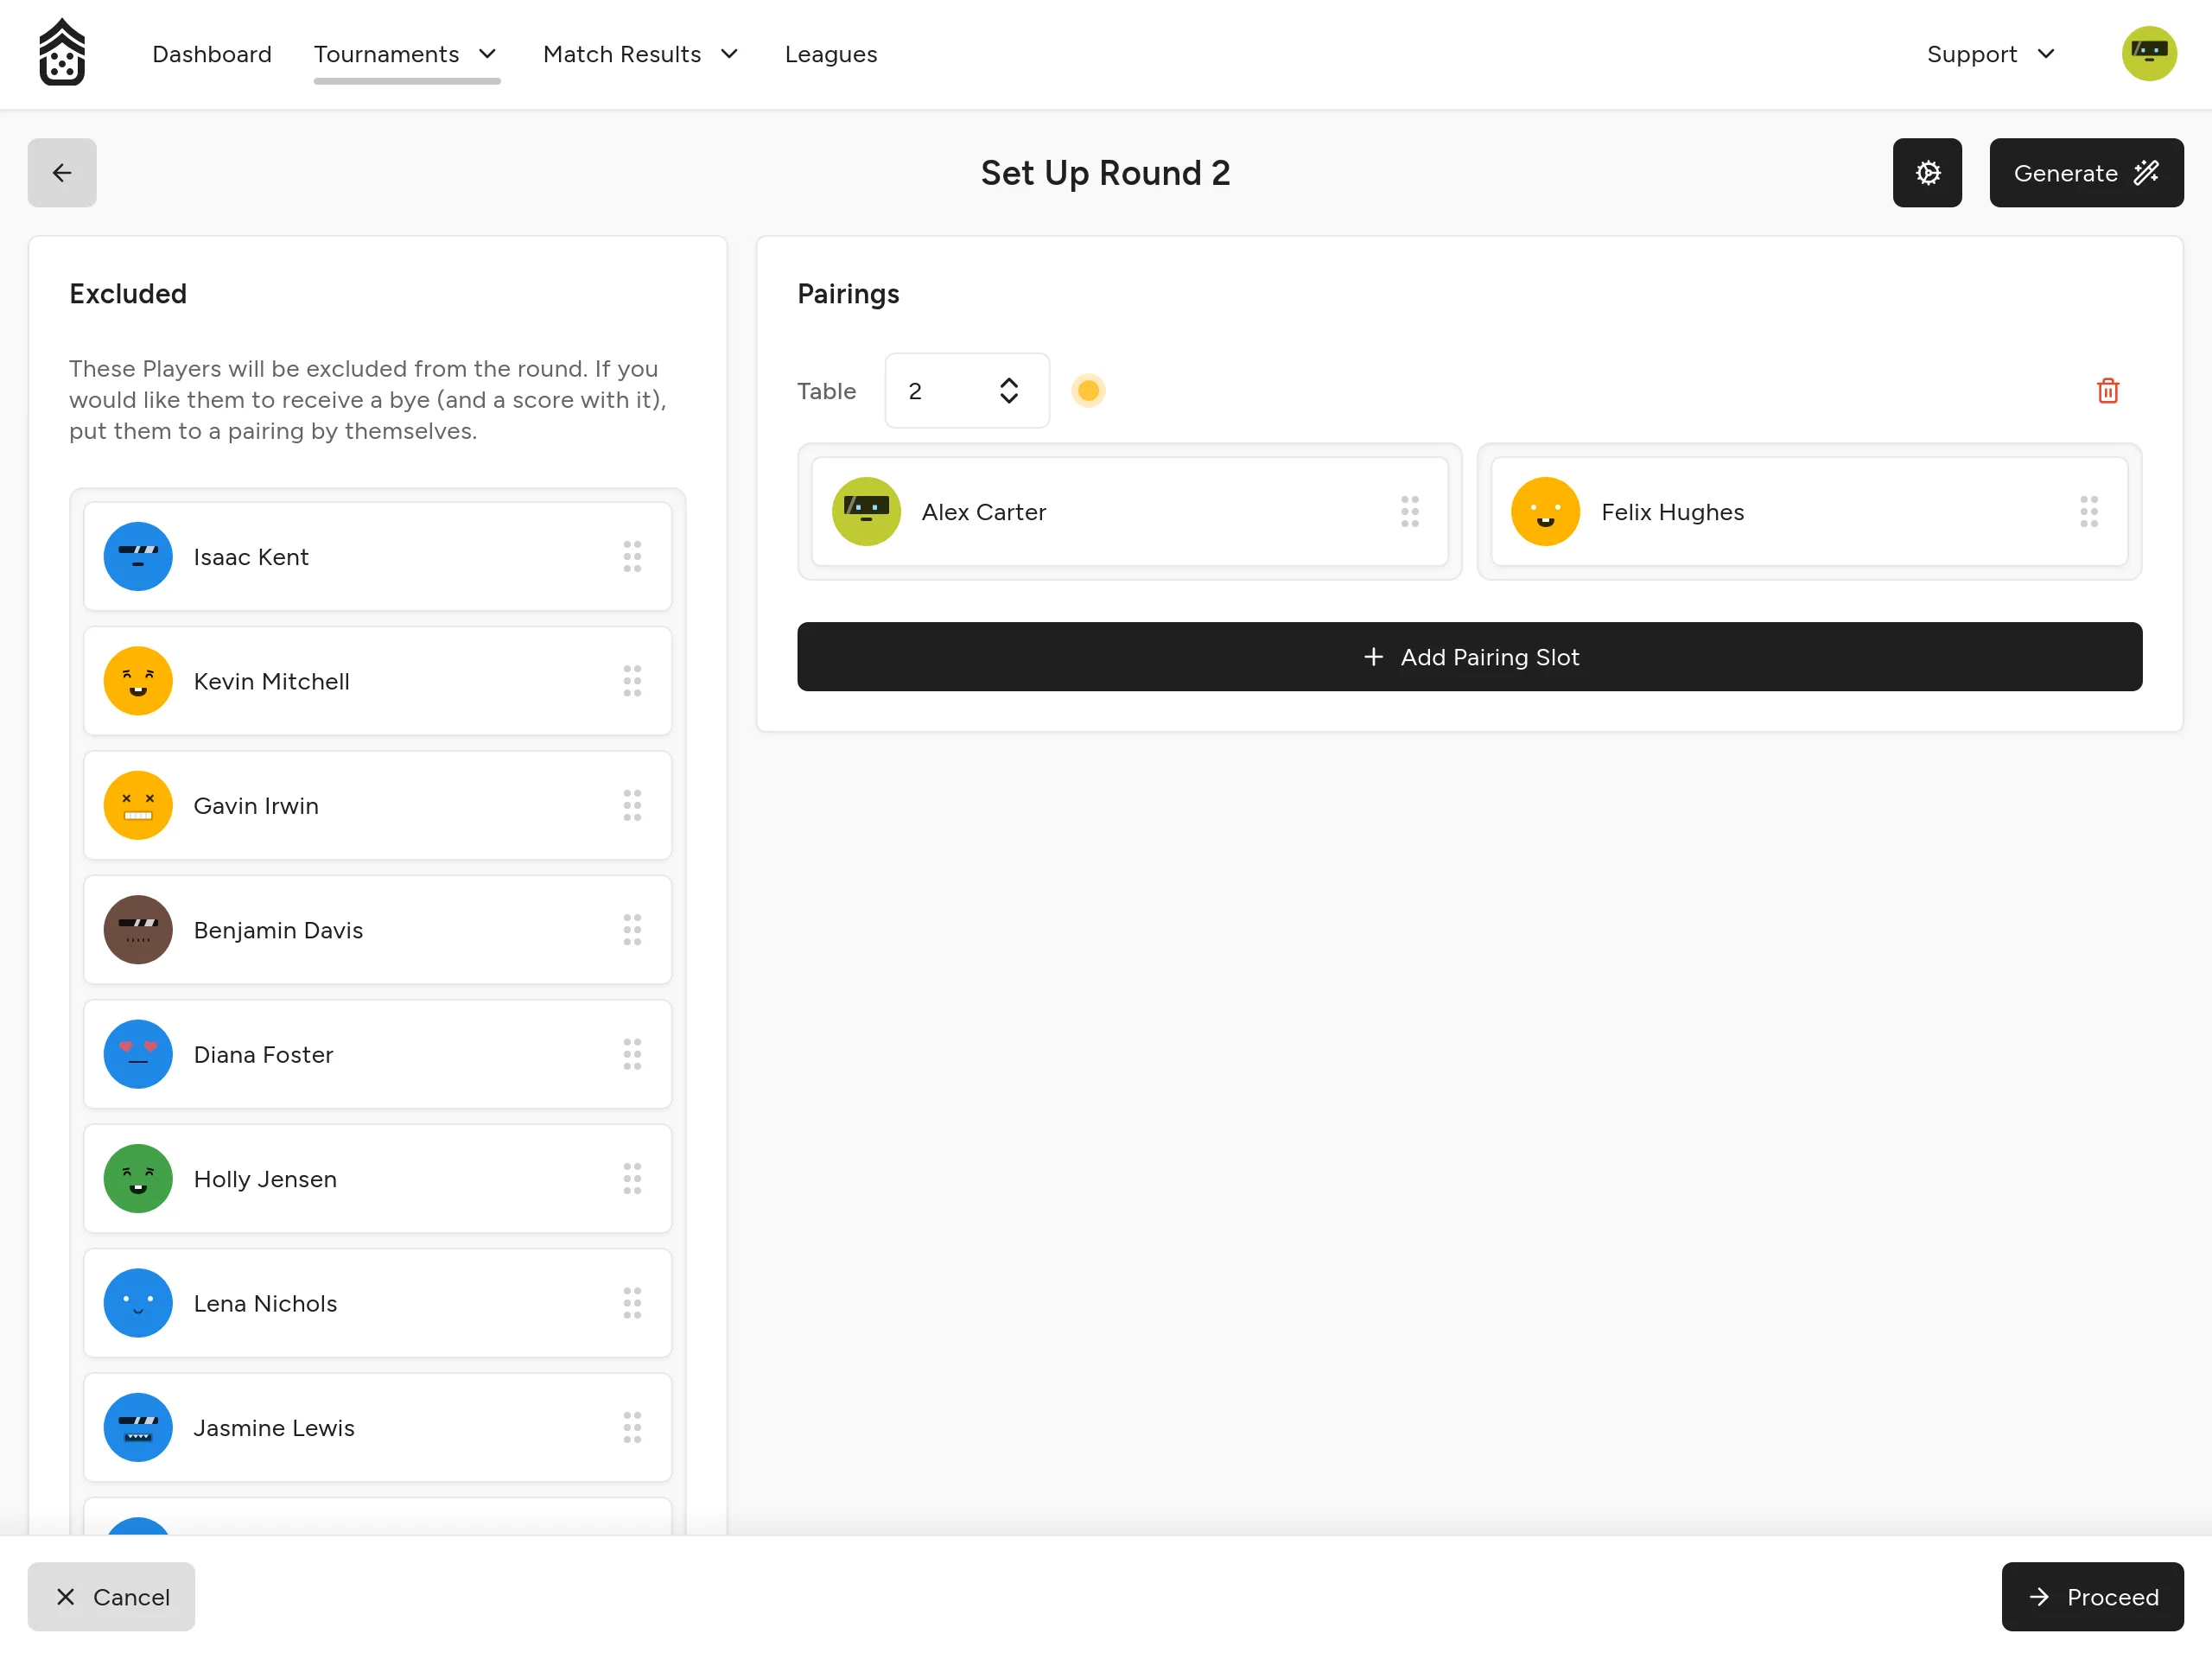The height and width of the screenshot is (1659, 2212).
Task: Click the Excluded panel heading
Action: point(128,294)
